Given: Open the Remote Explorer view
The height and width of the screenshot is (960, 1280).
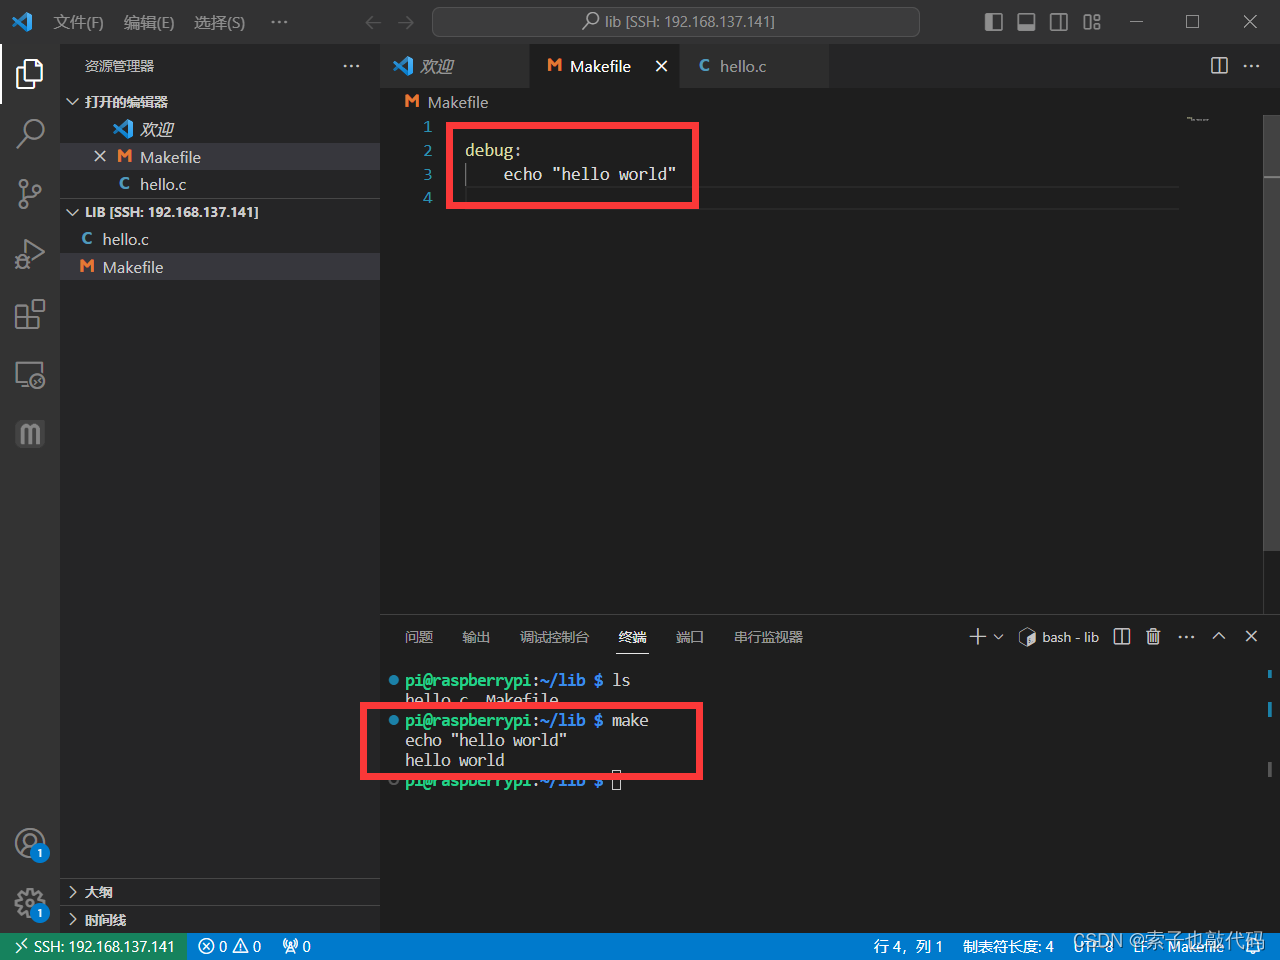Looking at the screenshot, I should click(30, 375).
